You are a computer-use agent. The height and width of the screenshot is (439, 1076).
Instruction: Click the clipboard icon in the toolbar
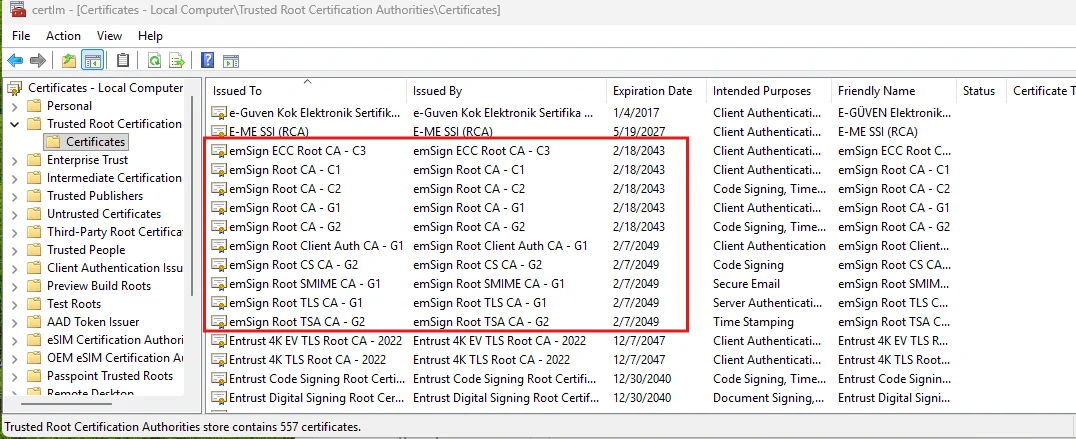coord(123,60)
